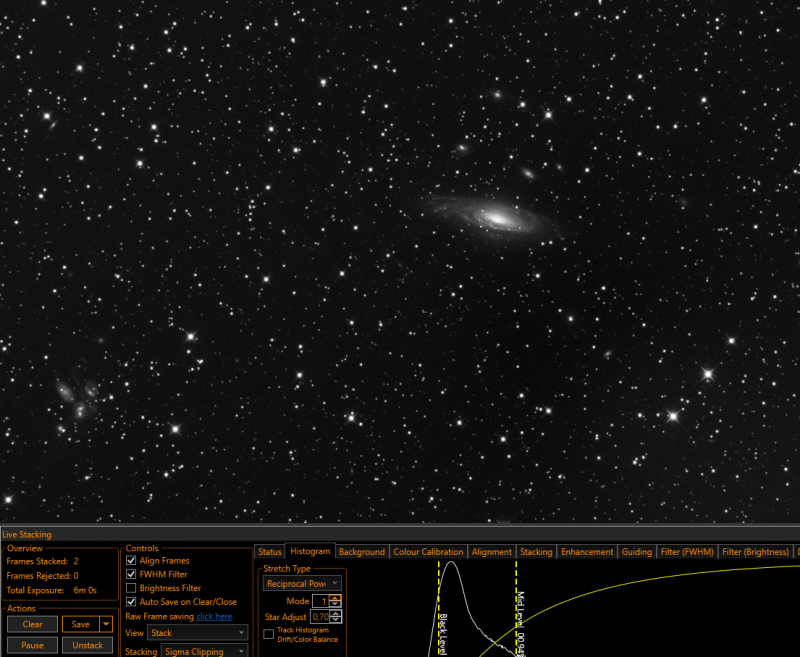Pause the live stacking
800x657 pixels.
click(33, 645)
